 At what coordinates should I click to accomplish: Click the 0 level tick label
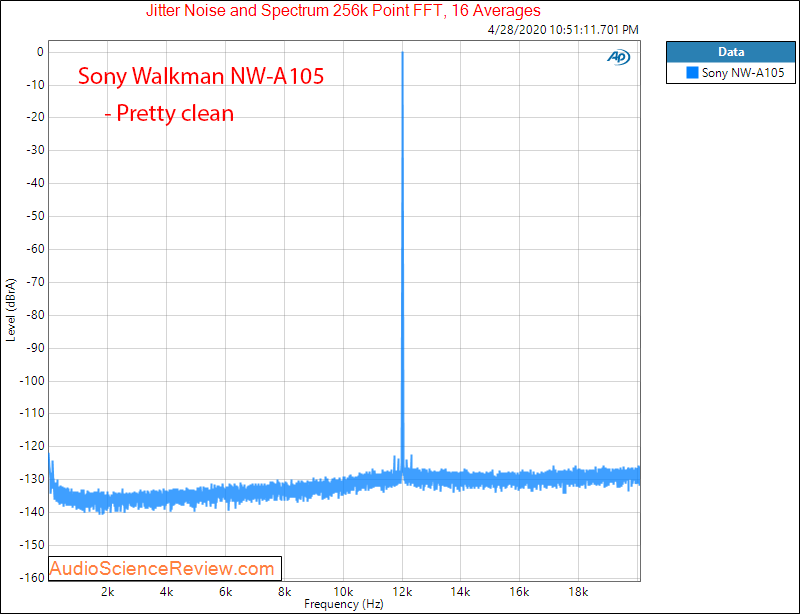tap(40, 52)
